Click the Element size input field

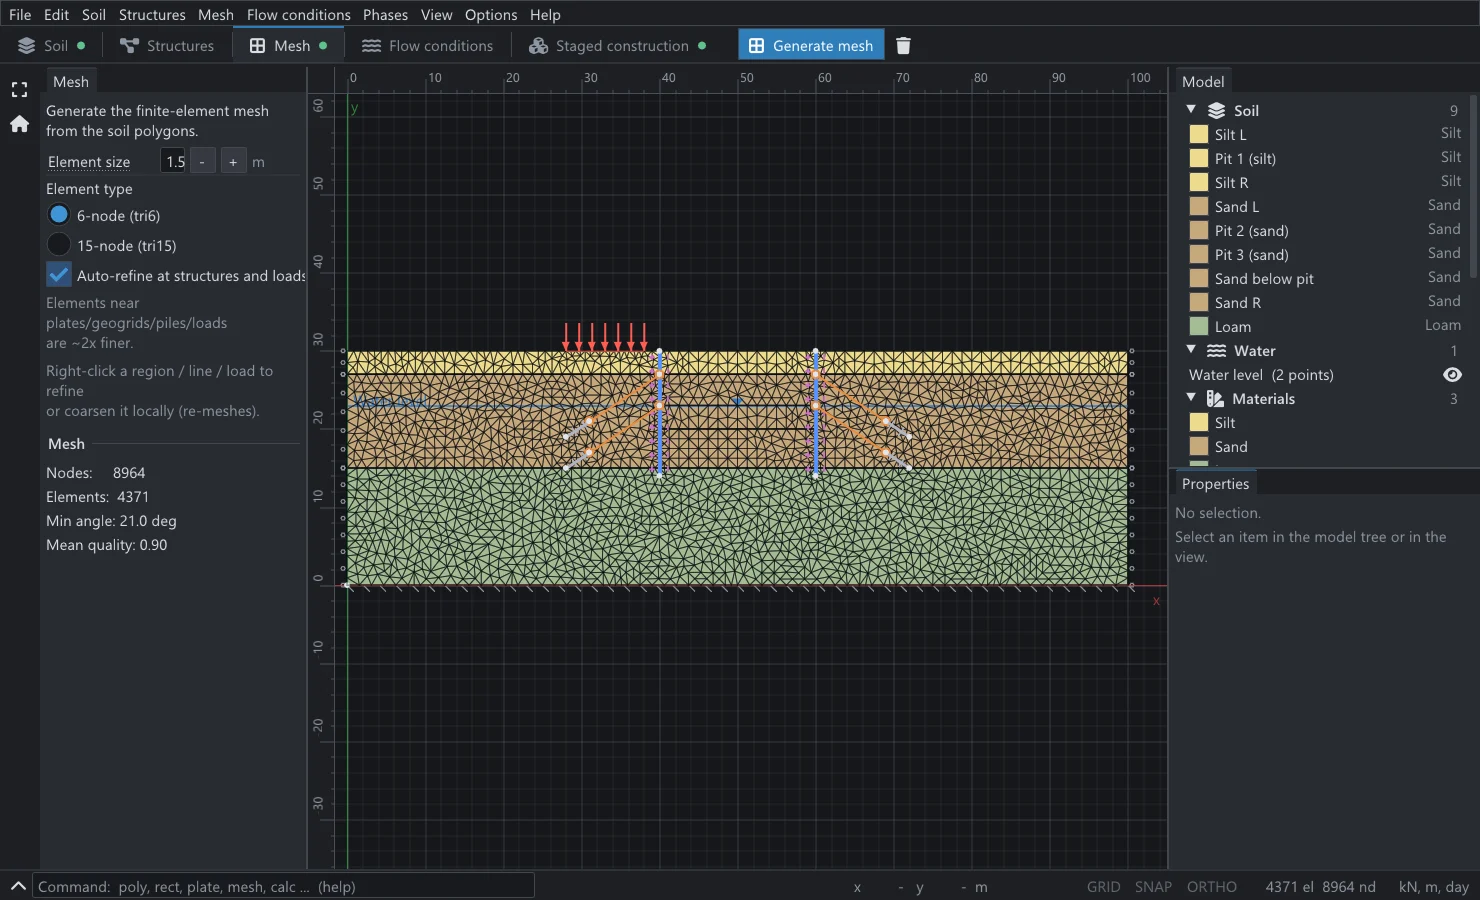coord(173,161)
